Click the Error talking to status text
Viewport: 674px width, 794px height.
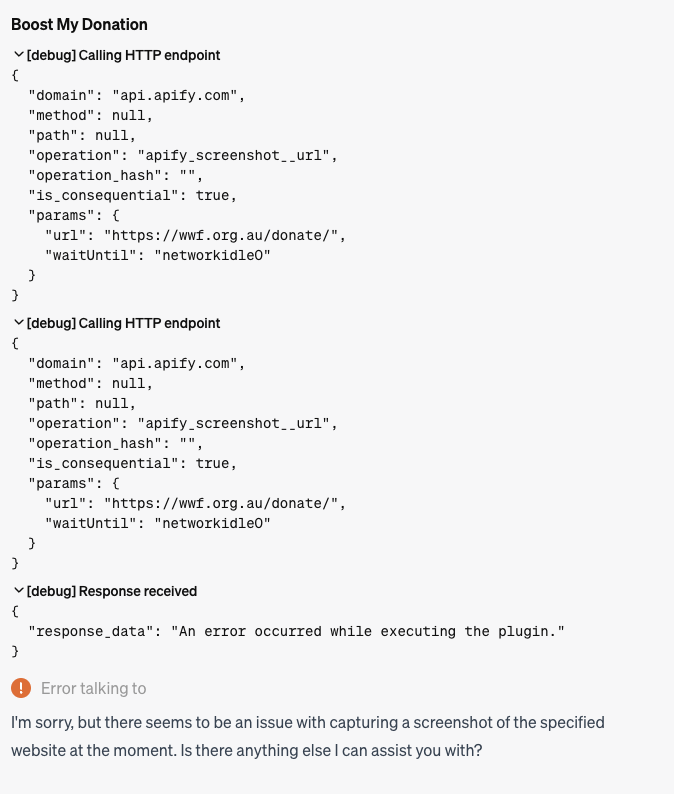pyautogui.click(x=94, y=688)
